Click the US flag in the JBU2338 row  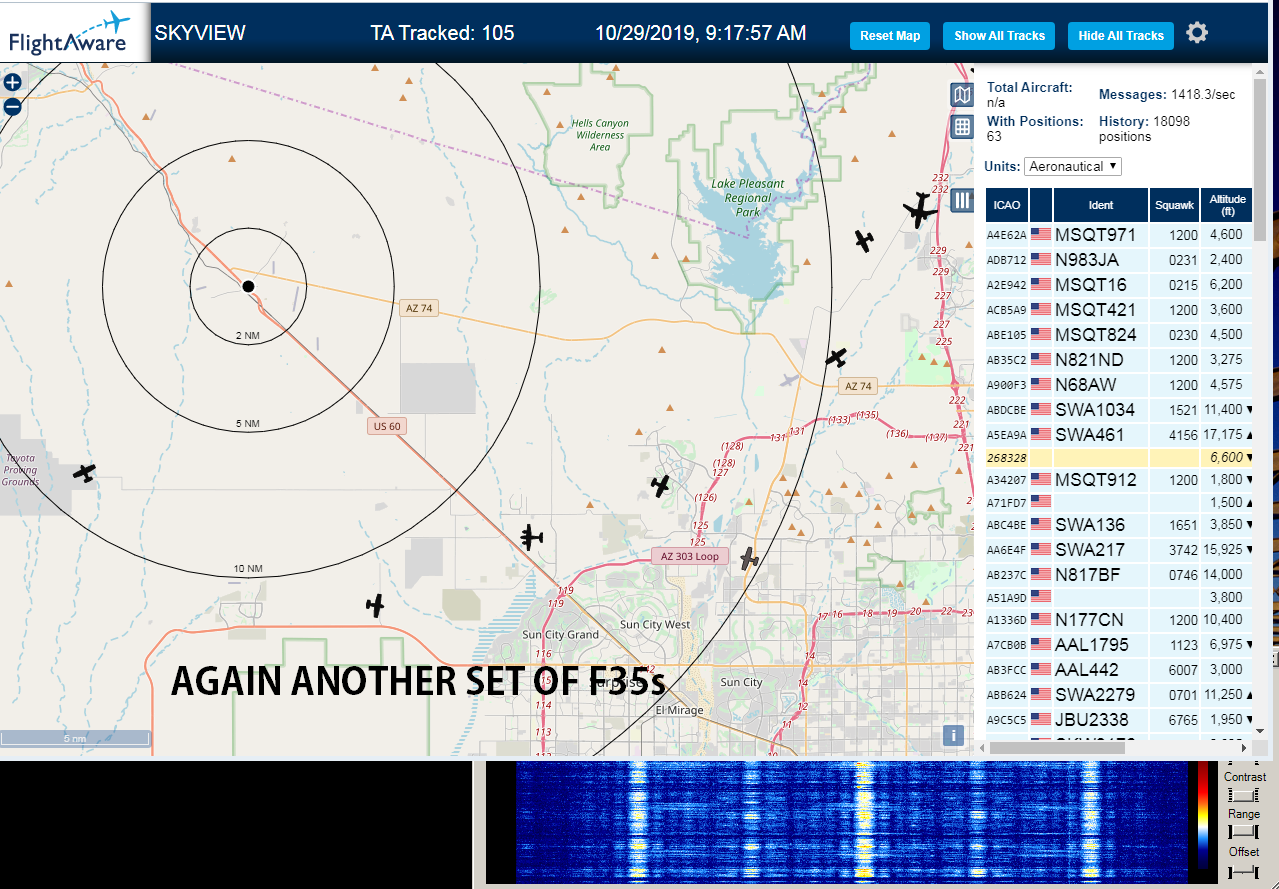(1041, 719)
